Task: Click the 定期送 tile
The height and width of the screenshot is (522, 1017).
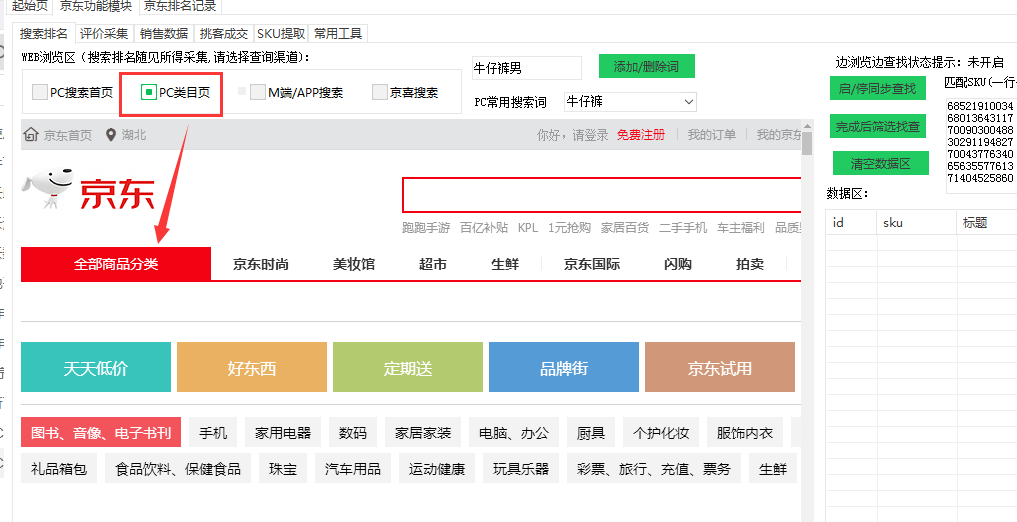Action: 408,367
